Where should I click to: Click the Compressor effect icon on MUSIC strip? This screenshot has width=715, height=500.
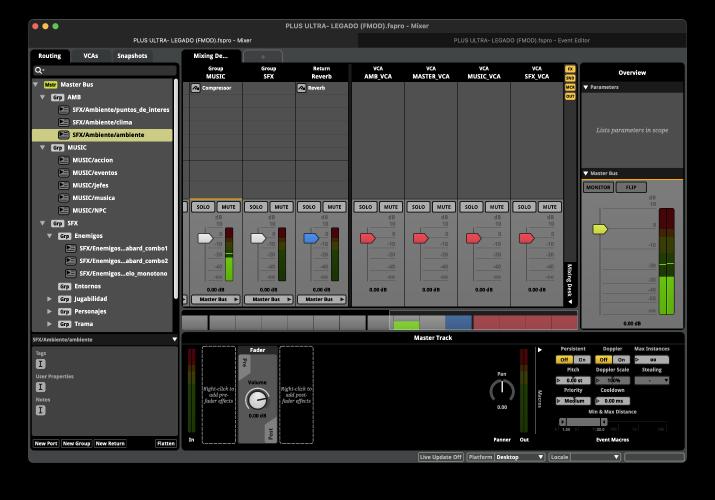pyautogui.click(x=196, y=88)
